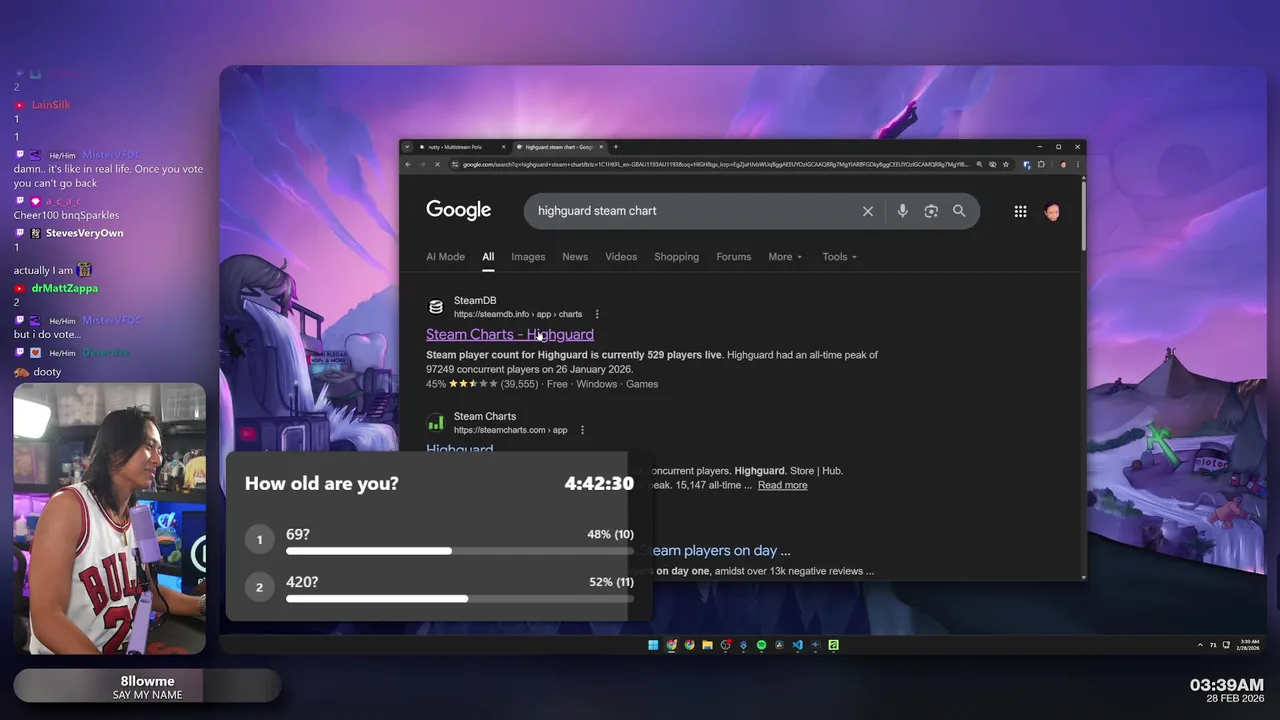Viewport: 1280px width, 720px height.
Task: Click the Chrome address bar URL
Action: 714,164
